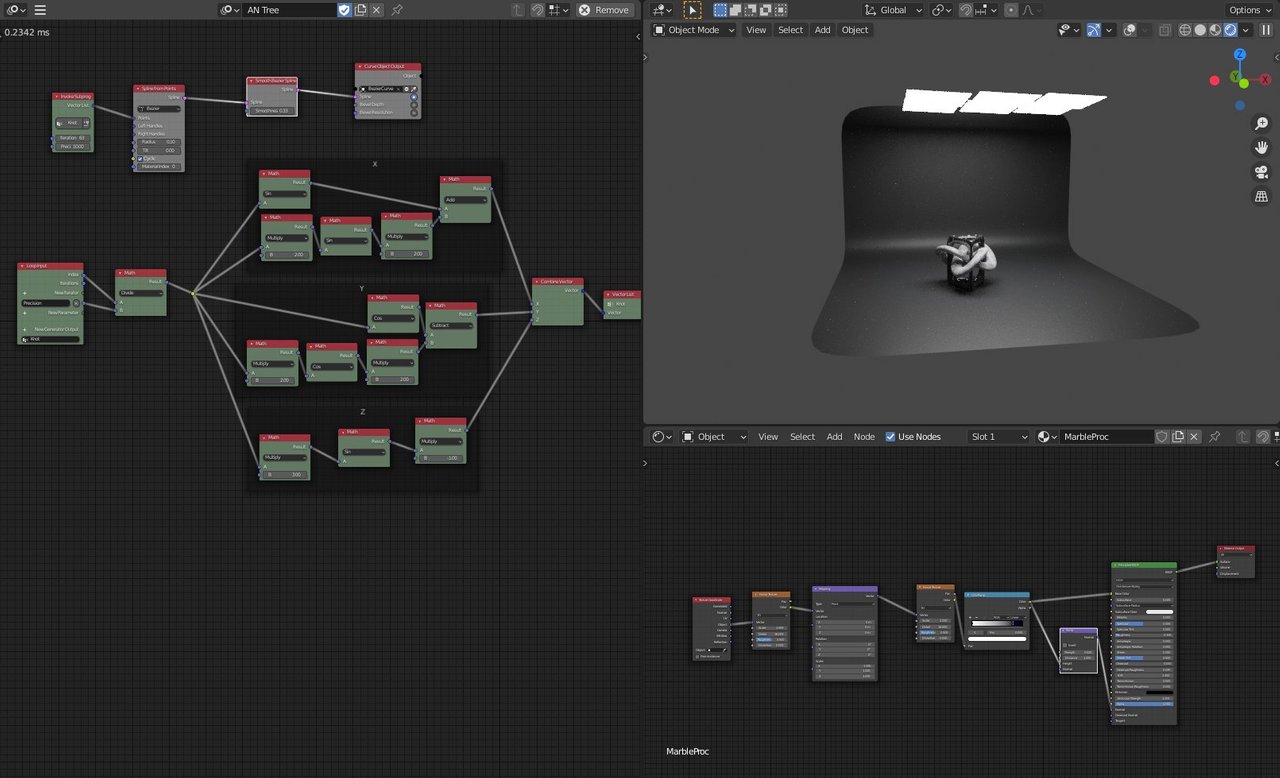1280x778 pixels.
Task: Open the Select menu in the 3D viewport
Action: point(790,30)
